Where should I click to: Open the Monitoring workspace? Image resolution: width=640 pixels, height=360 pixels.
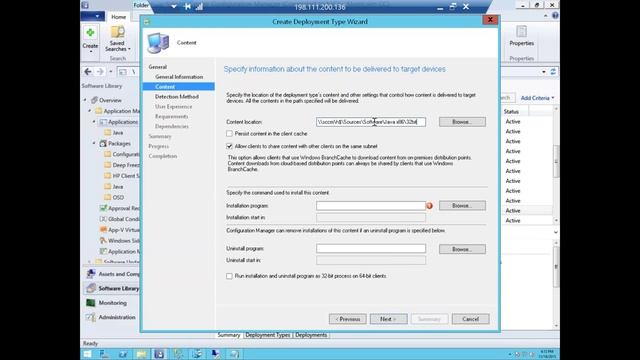[x=112, y=303]
